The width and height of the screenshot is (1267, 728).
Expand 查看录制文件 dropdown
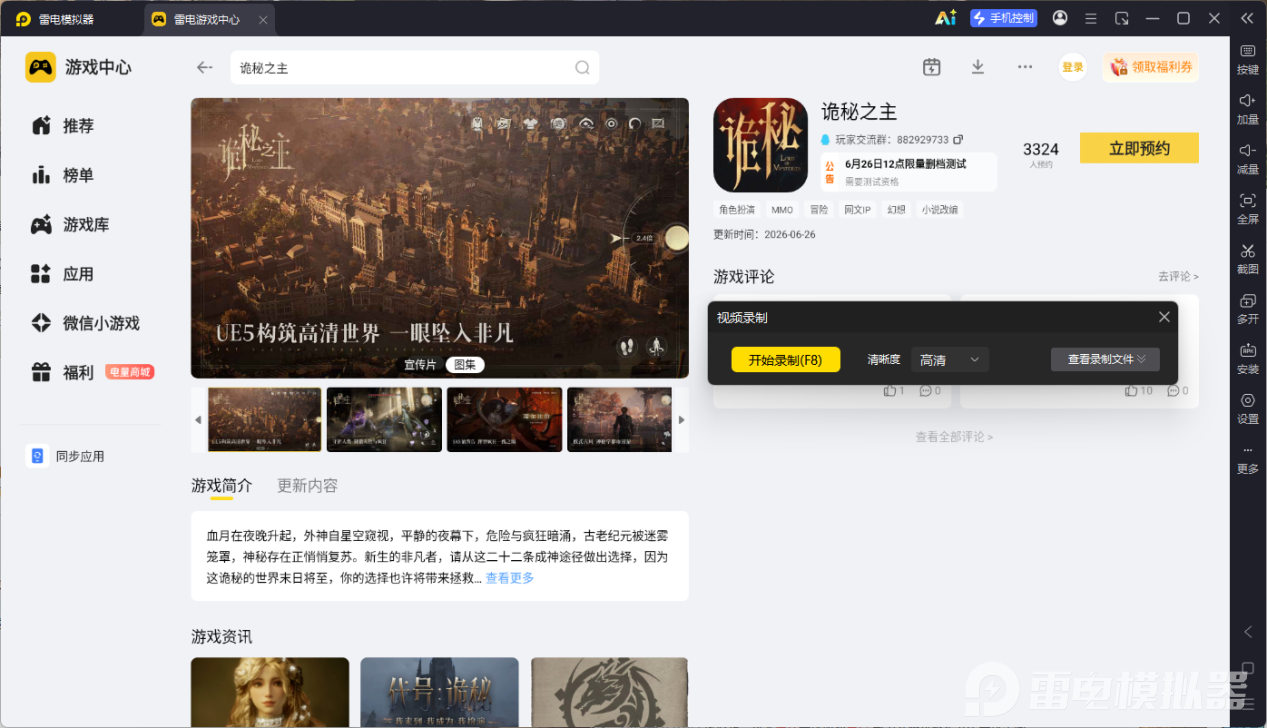(x=1105, y=359)
